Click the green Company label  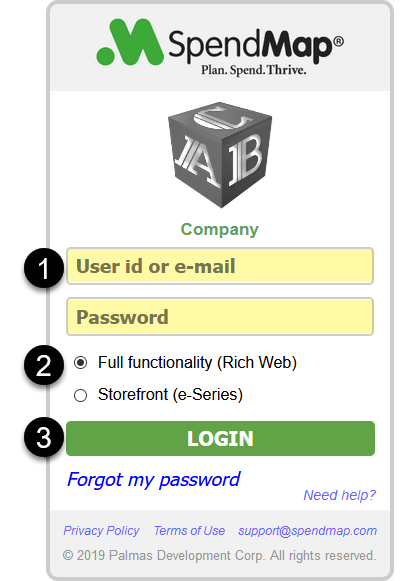click(219, 230)
